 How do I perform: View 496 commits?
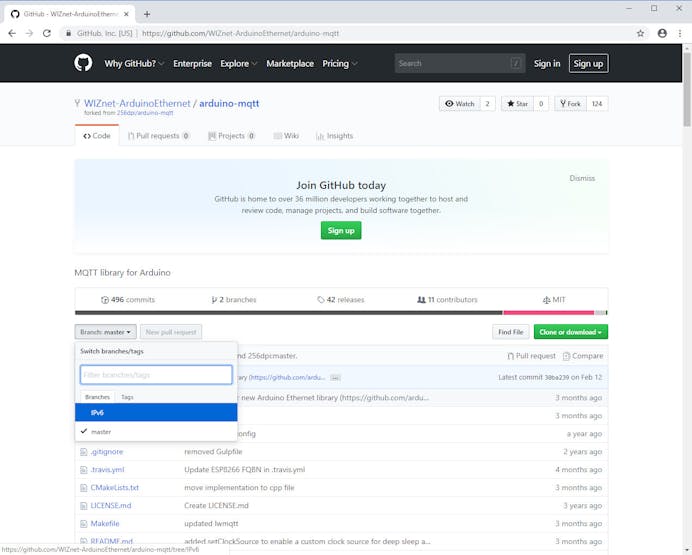point(128,300)
